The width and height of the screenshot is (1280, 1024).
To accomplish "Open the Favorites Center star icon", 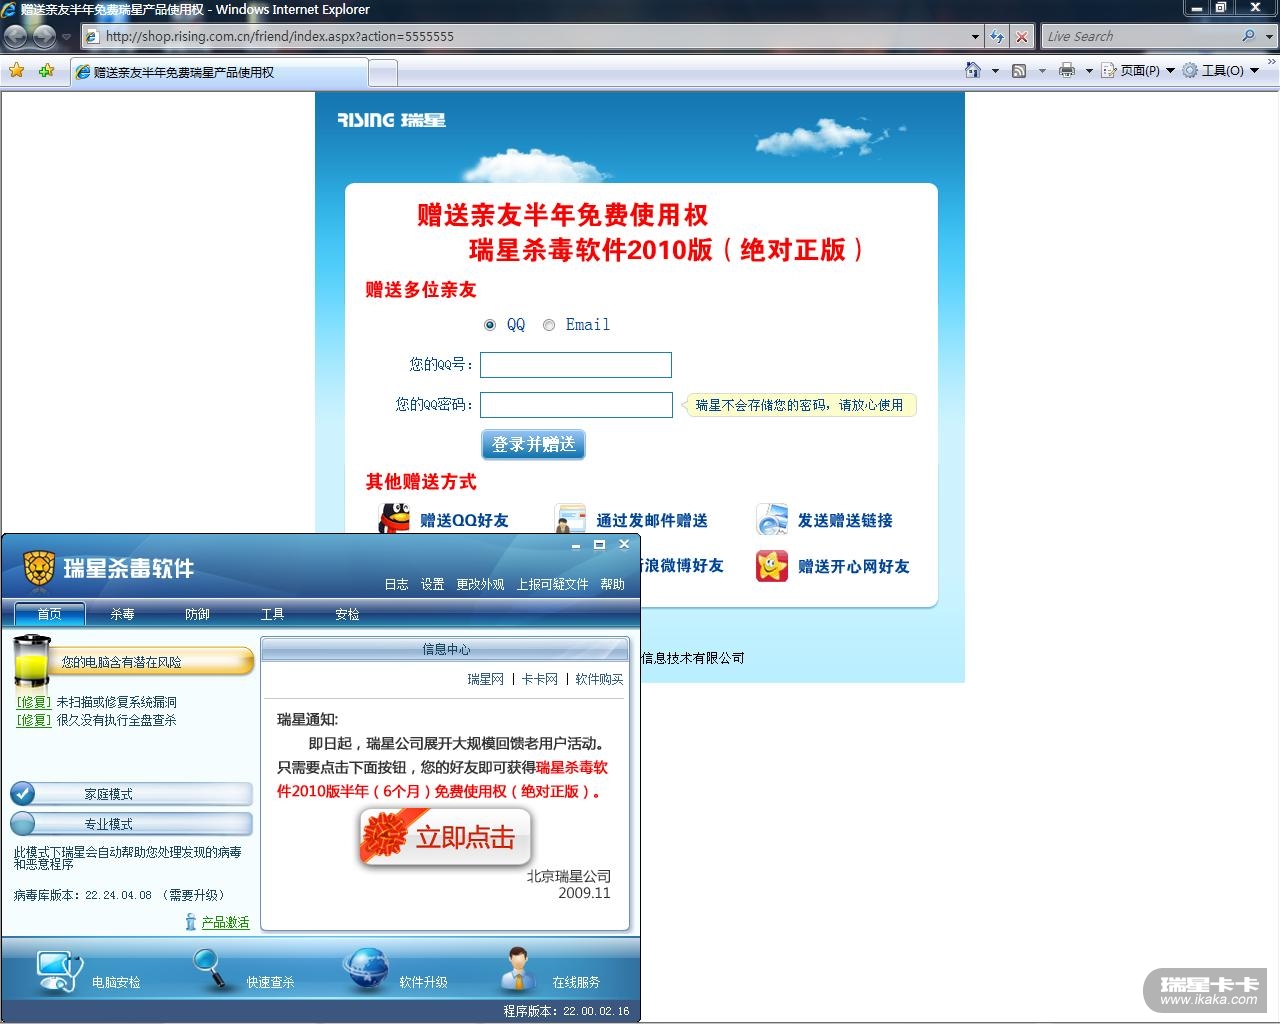I will [x=16, y=71].
